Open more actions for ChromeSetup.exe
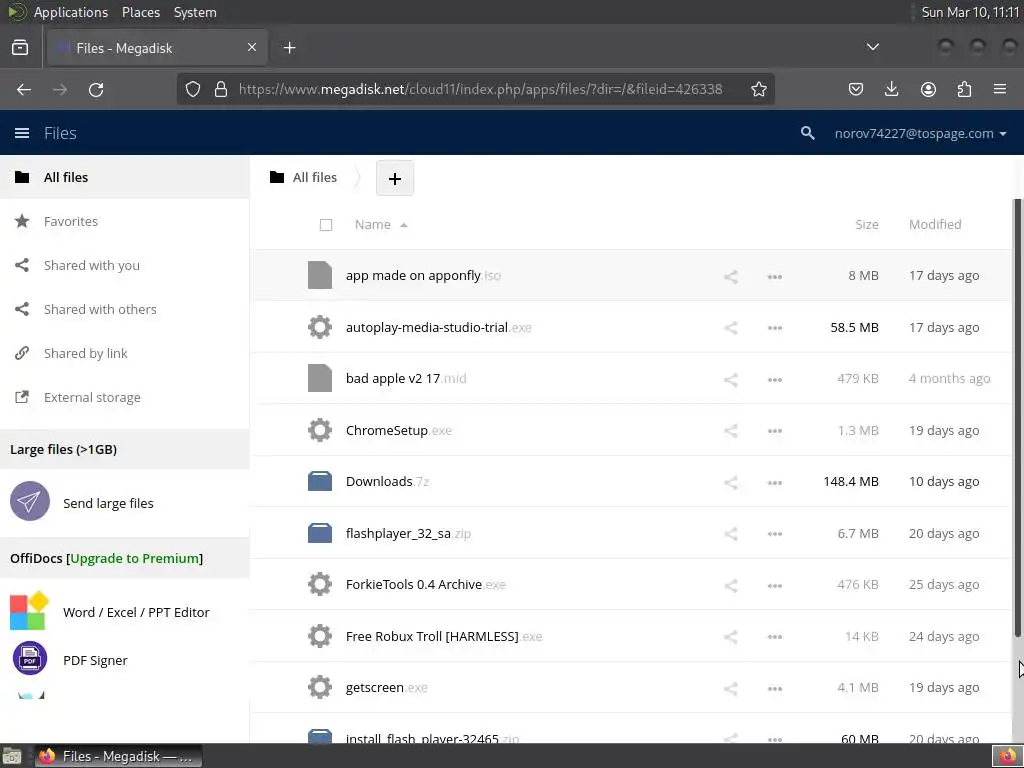Screen dimensions: 1024x768 tap(775, 431)
